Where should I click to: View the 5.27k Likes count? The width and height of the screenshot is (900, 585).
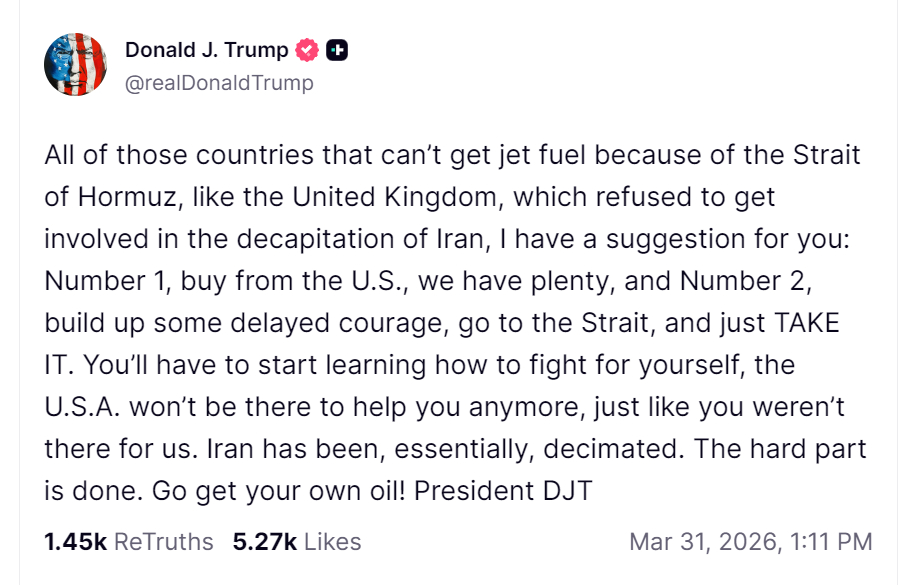click(x=265, y=542)
